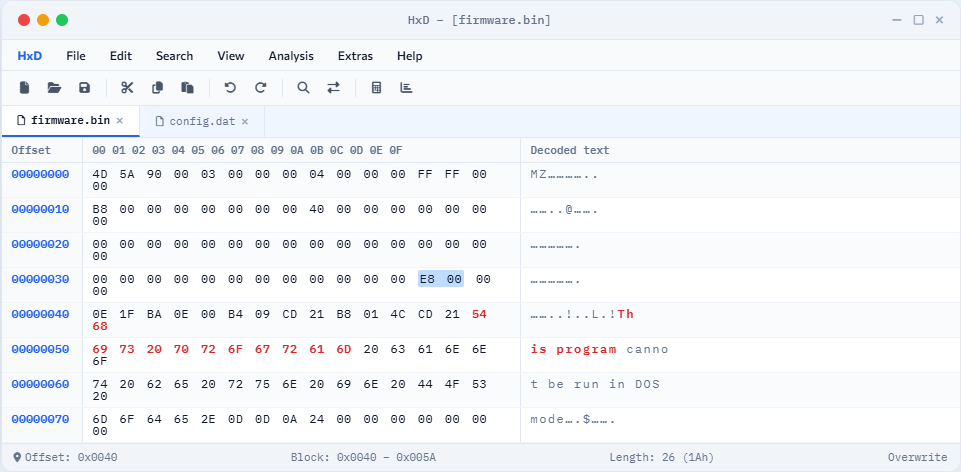Click offset 00000050 row label
The image size is (961, 472).
click(40, 349)
